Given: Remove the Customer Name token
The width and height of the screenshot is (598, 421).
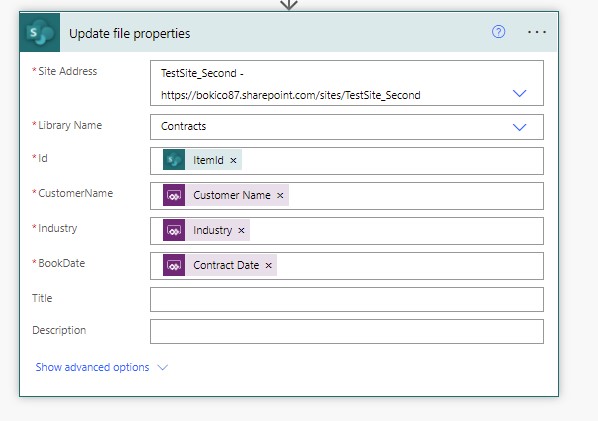Looking at the screenshot, I should (280, 195).
